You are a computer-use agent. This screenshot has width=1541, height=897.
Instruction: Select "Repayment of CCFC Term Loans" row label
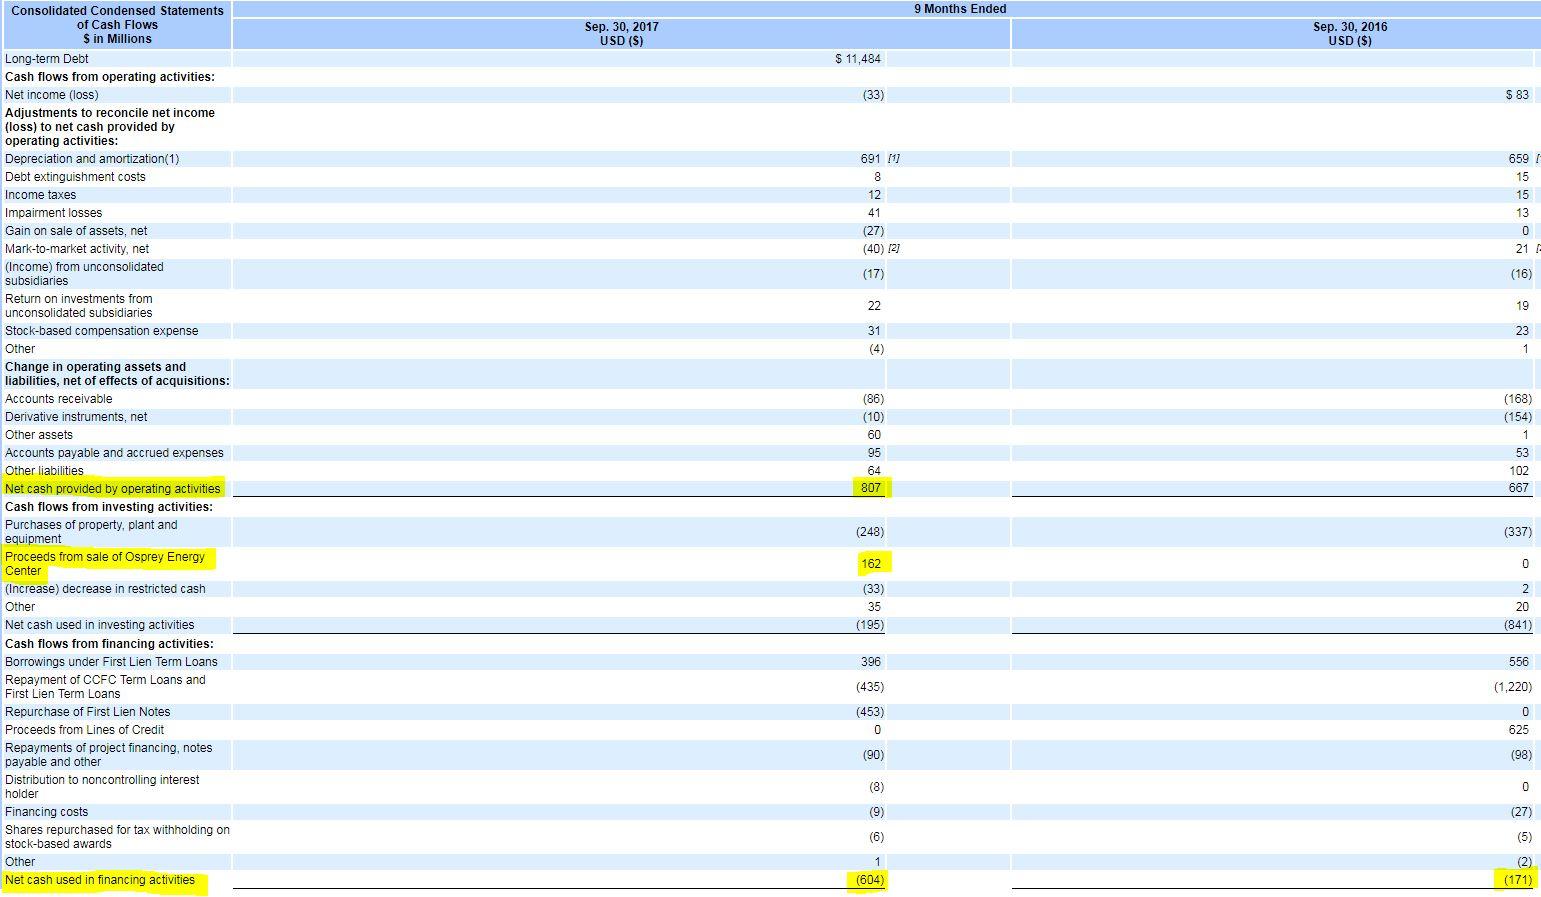point(105,687)
